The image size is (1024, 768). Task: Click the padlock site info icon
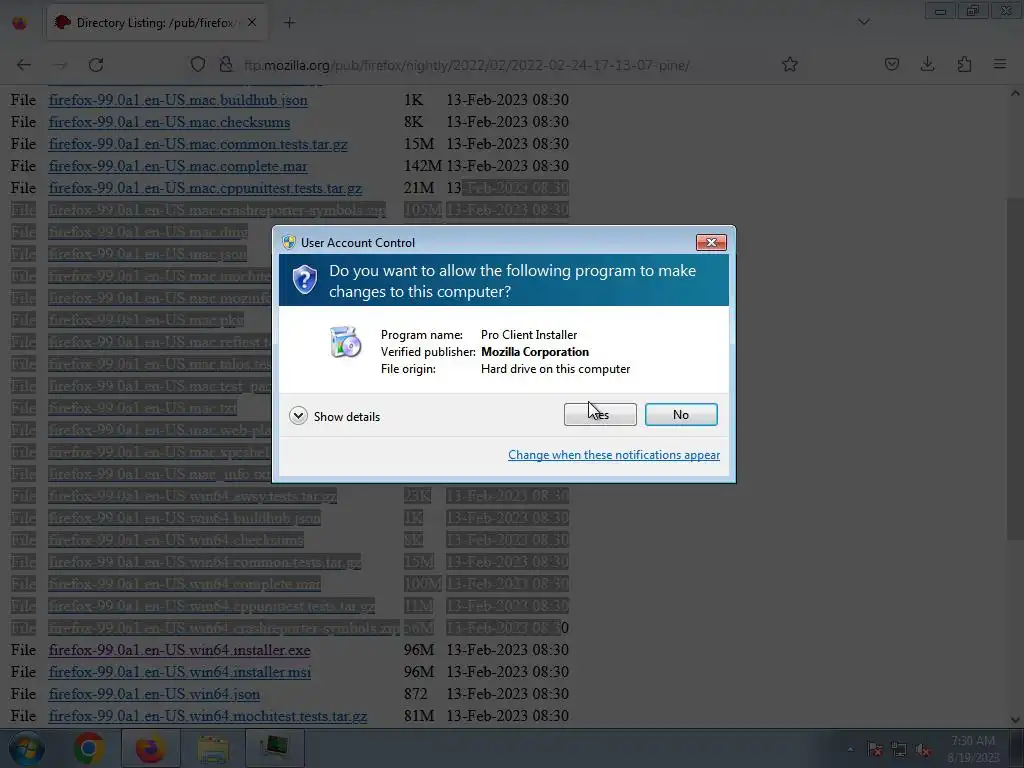click(226, 65)
